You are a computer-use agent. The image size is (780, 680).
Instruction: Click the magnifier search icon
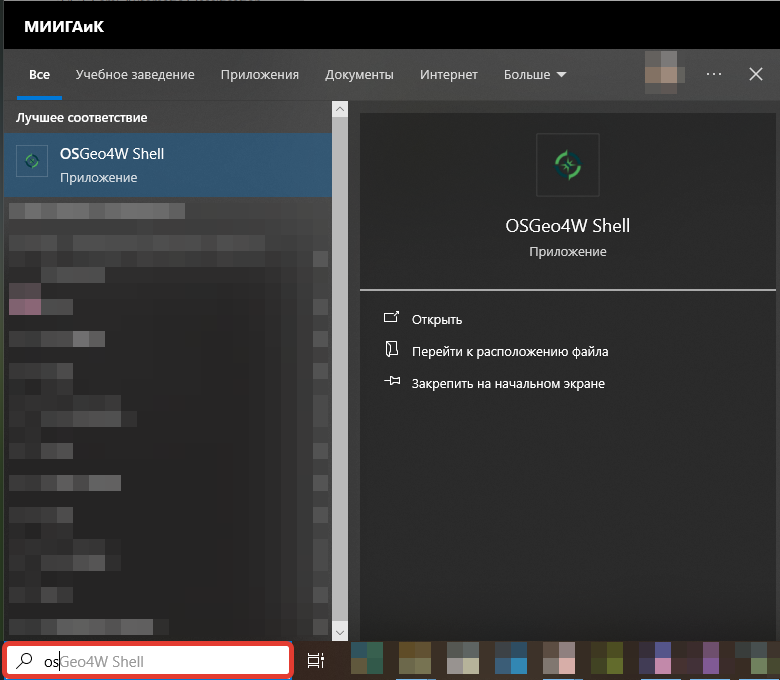(24, 661)
